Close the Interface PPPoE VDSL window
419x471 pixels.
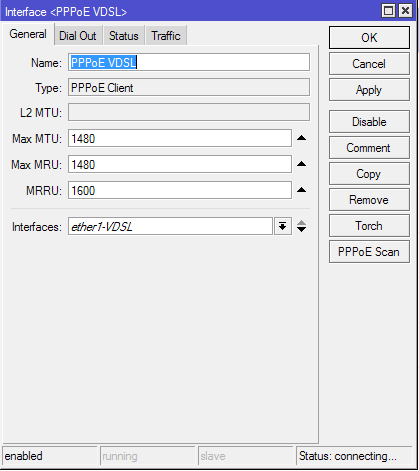pyautogui.click(x=405, y=11)
